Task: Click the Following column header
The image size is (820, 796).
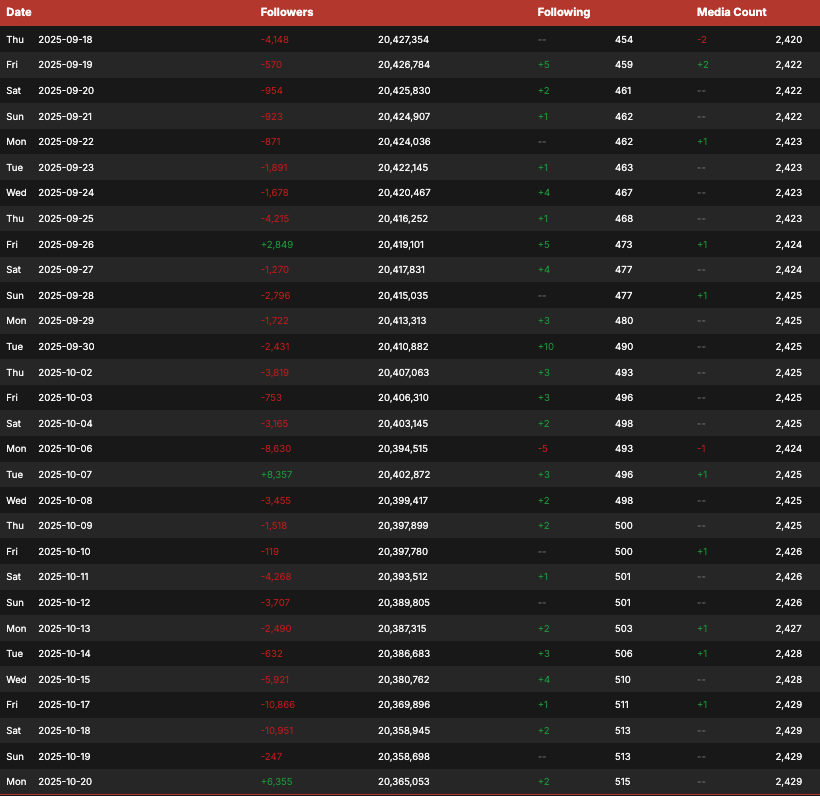Action: tap(564, 12)
